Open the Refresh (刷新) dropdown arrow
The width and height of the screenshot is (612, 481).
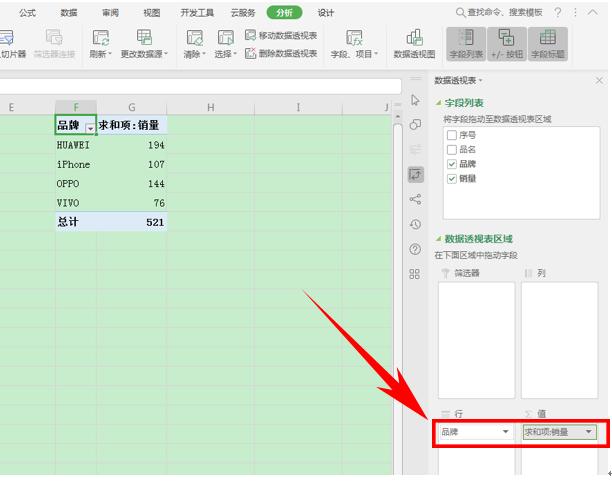click(110, 53)
